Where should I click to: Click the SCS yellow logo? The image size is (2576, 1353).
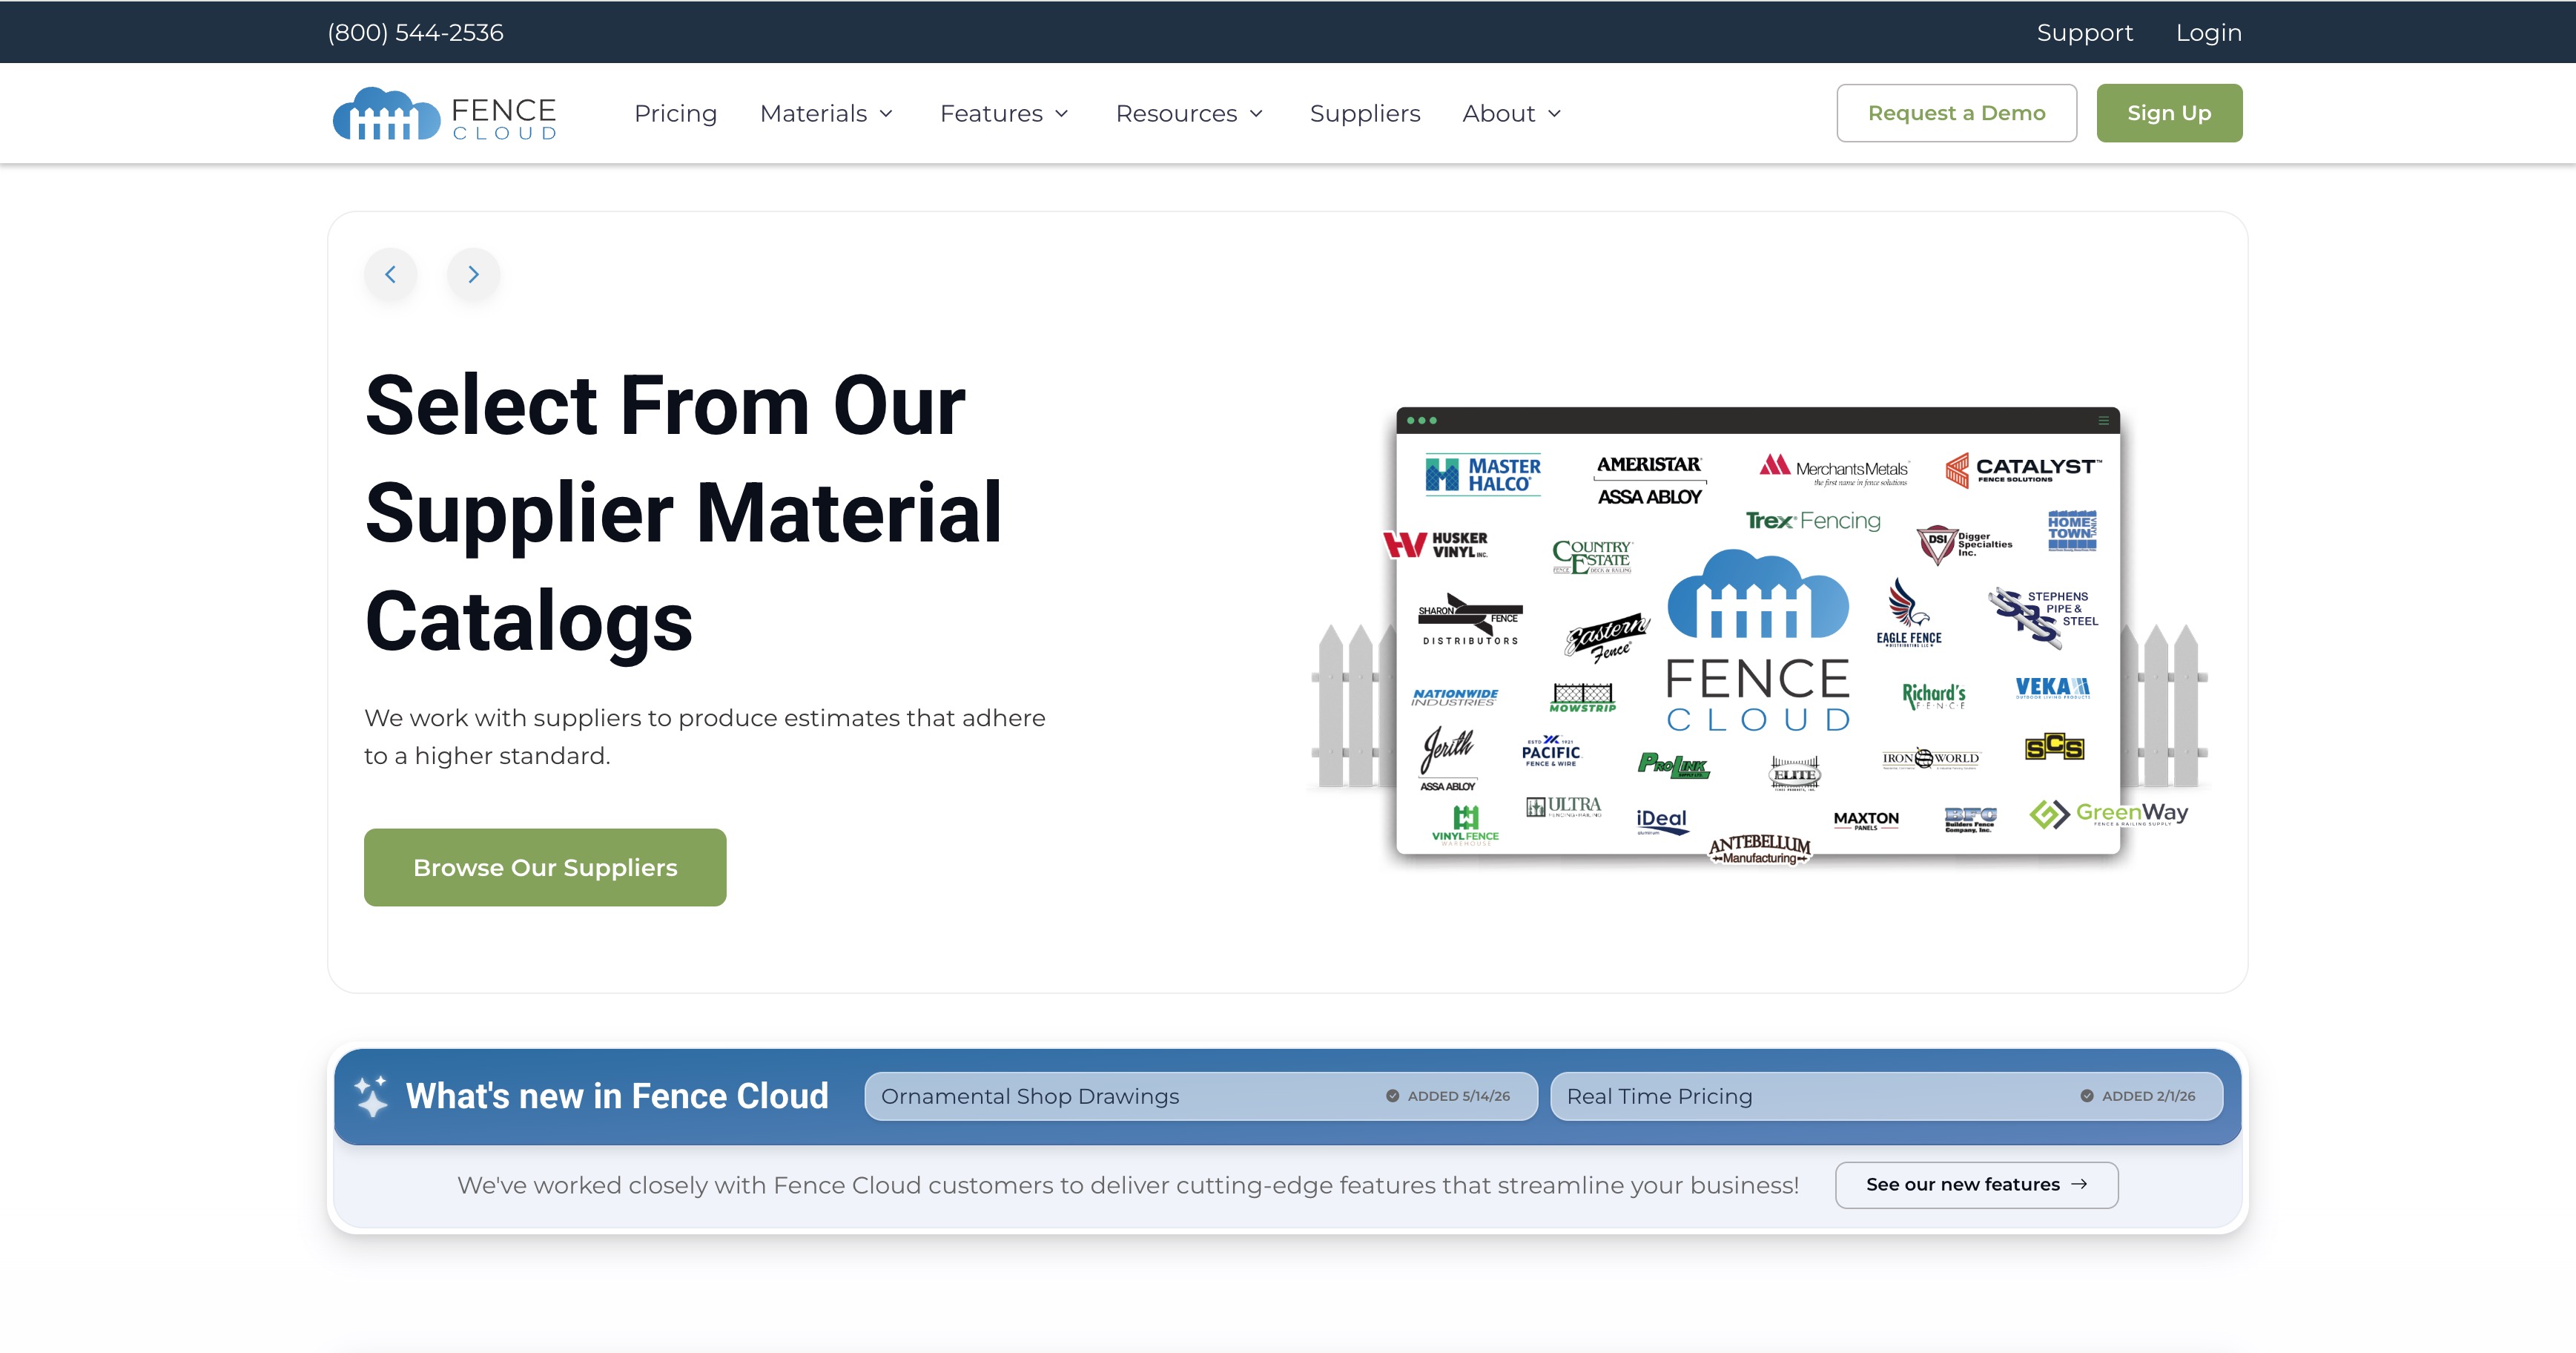click(x=2054, y=747)
